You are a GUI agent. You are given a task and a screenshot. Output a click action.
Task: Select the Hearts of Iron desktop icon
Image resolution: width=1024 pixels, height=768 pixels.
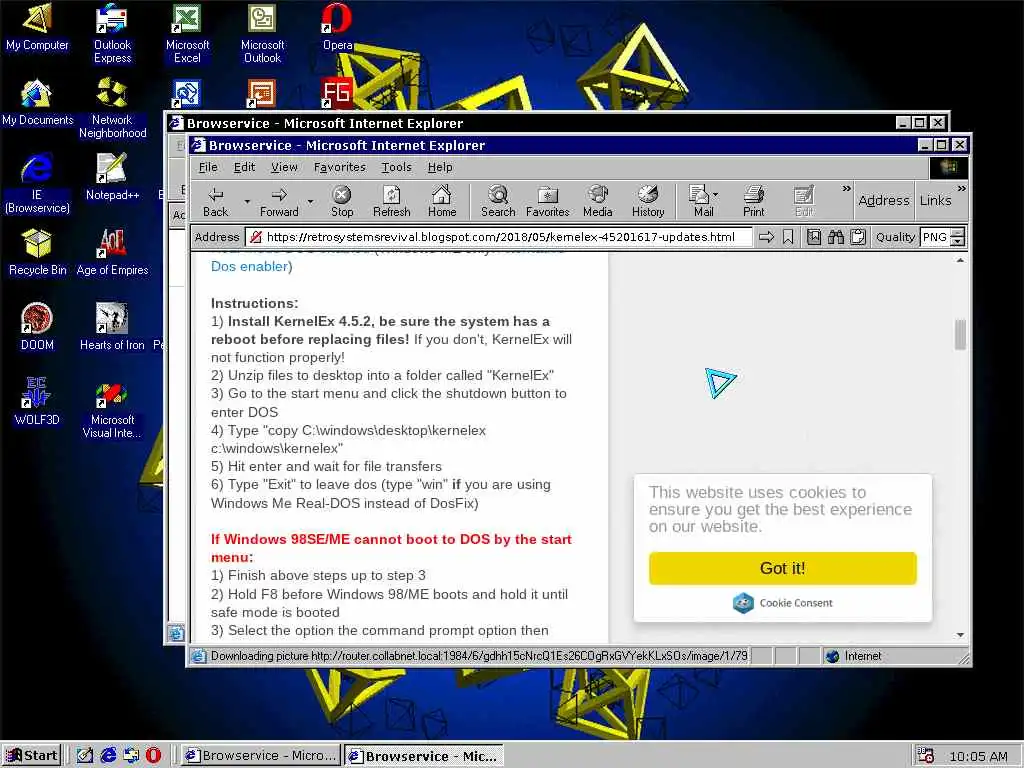tap(112, 327)
